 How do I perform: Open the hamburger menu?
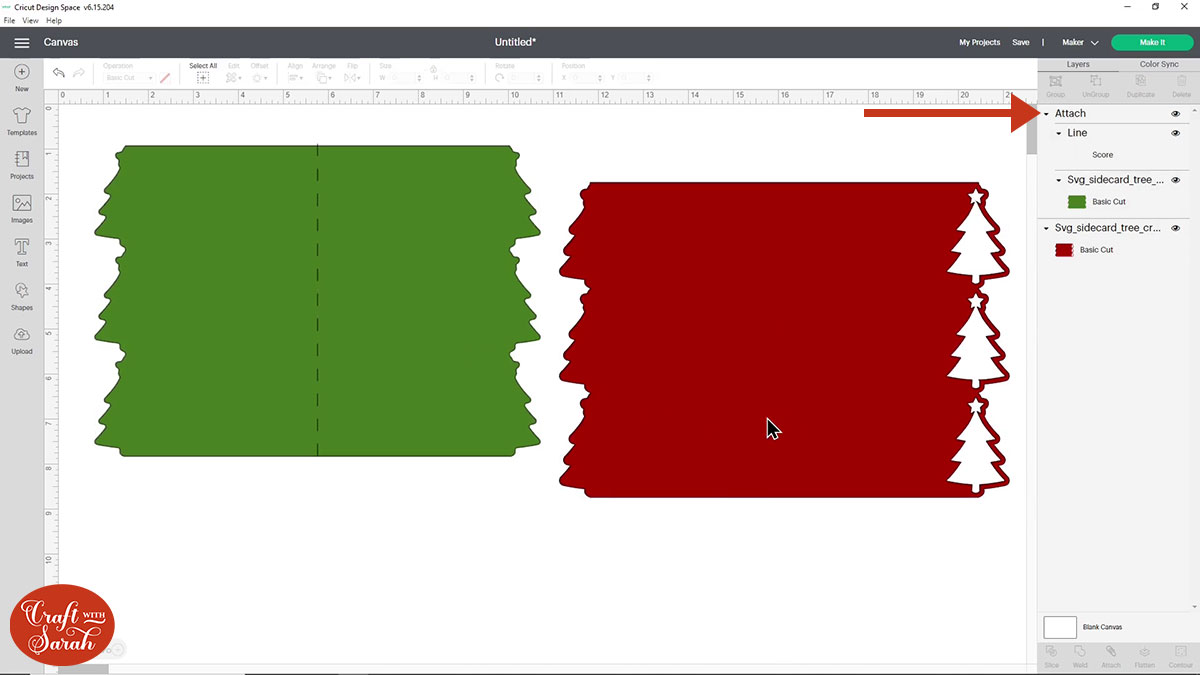[x=21, y=42]
